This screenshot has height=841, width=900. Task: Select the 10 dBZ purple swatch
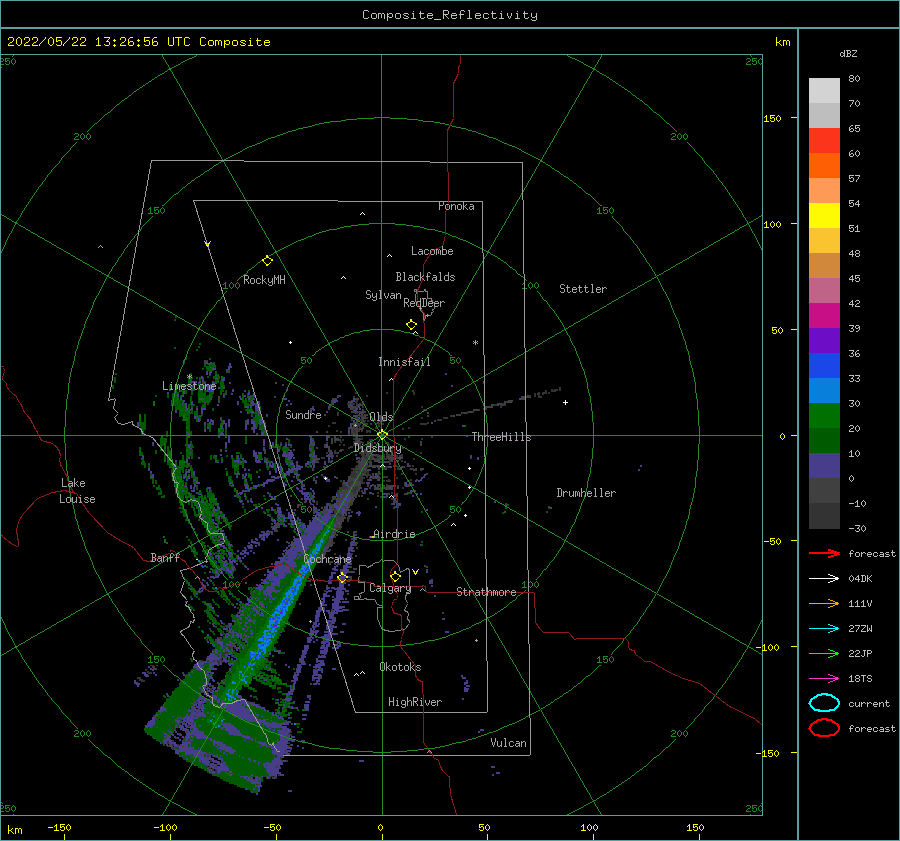(x=824, y=465)
